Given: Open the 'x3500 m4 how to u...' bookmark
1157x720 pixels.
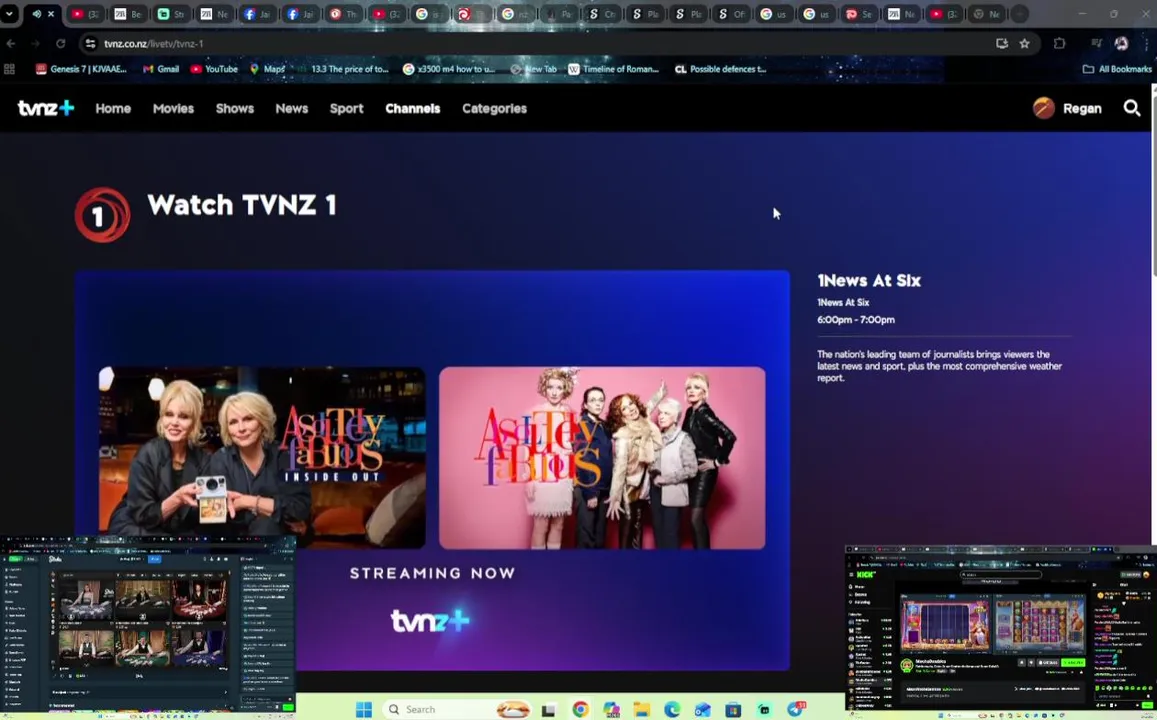Looking at the screenshot, I should point(449,69).
